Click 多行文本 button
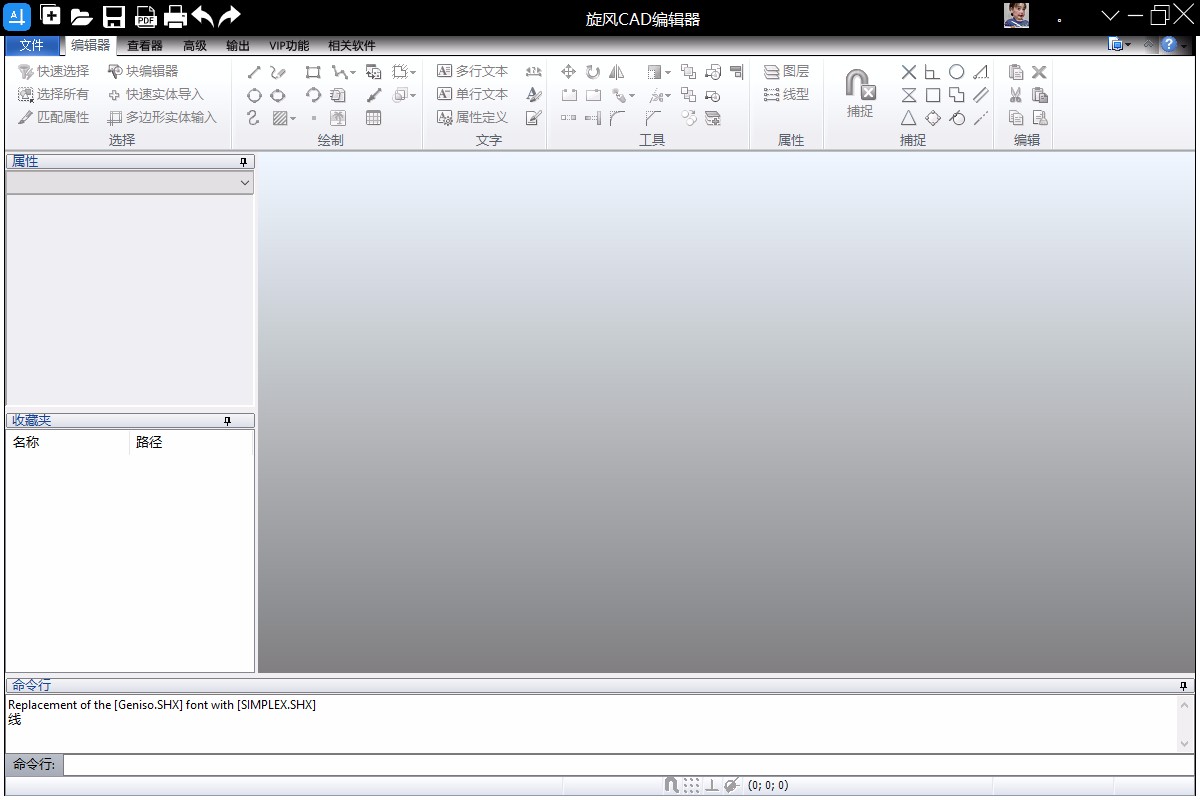The height and width of the screenshot is (800, 1200). pos(473,72)
